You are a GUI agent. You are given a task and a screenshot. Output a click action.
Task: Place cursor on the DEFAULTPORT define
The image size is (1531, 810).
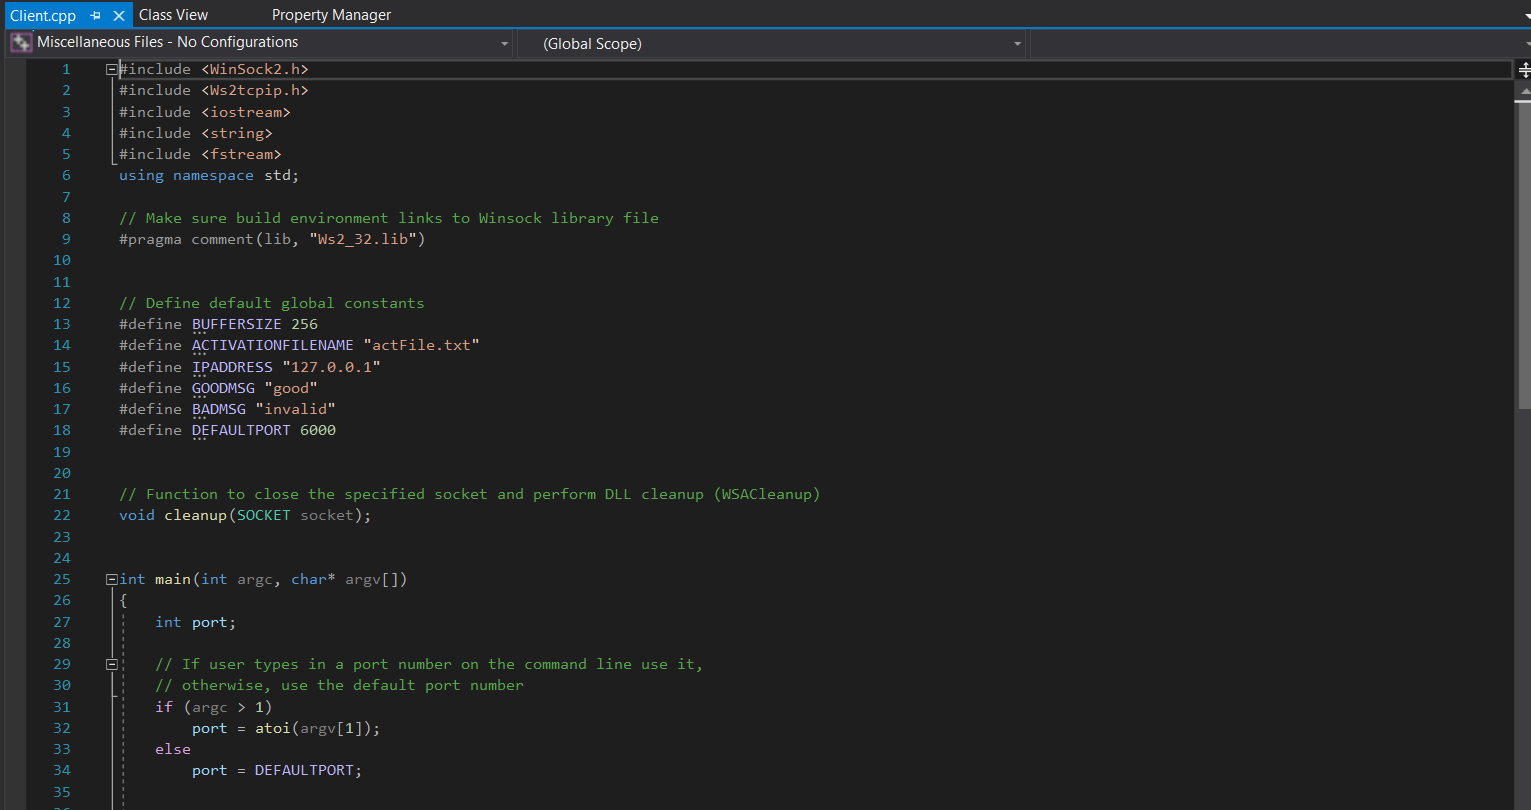pos(241,429)
